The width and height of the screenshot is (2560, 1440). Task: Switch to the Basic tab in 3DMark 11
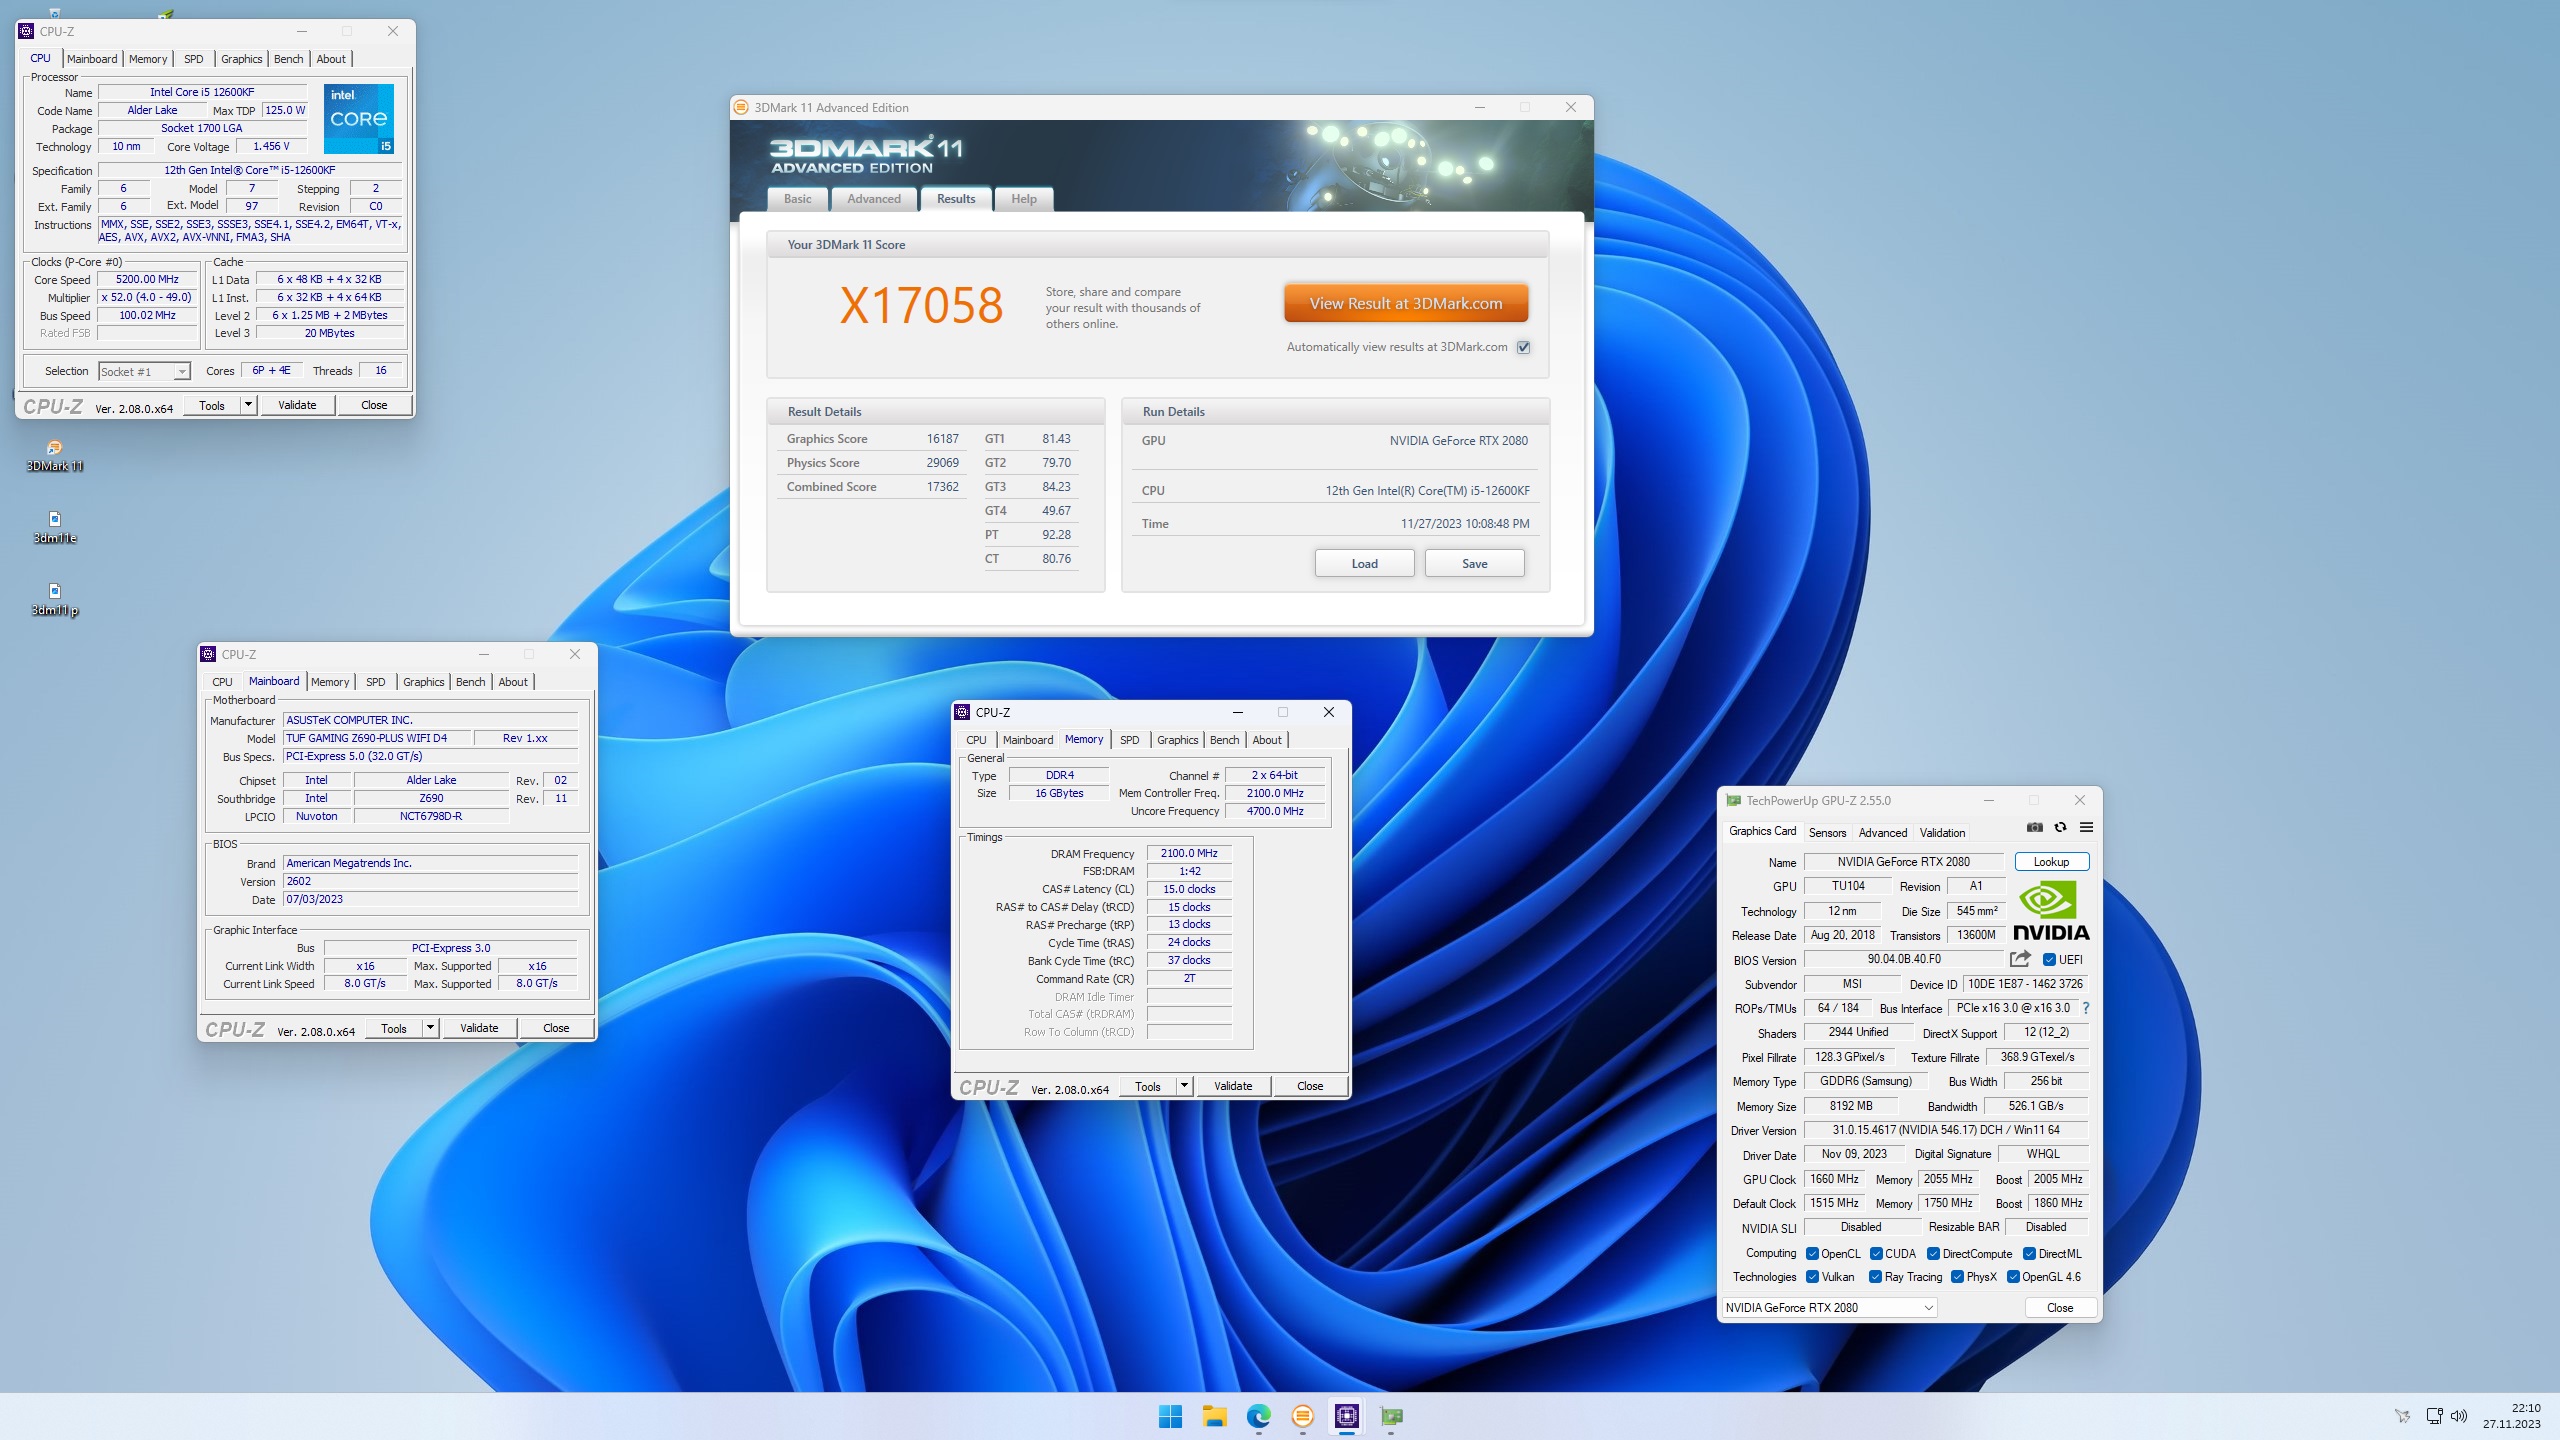tap(798, 199)
